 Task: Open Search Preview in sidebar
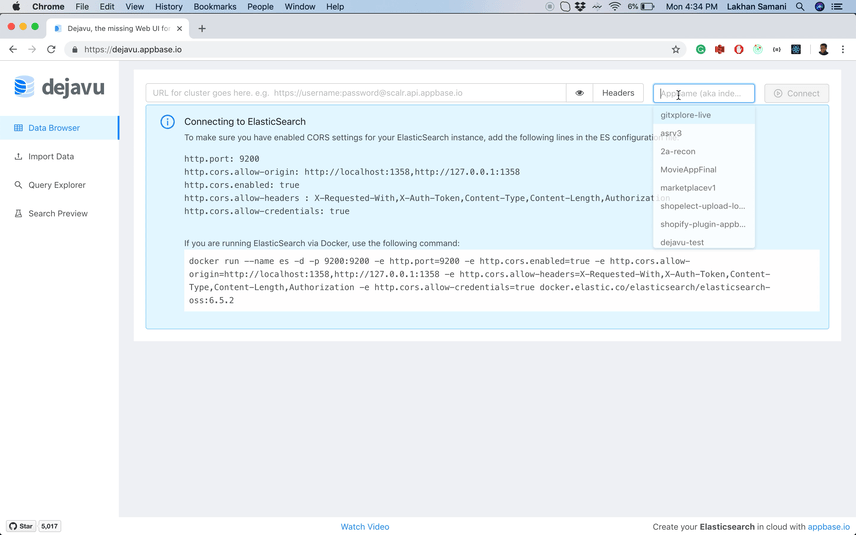point(59,213)
